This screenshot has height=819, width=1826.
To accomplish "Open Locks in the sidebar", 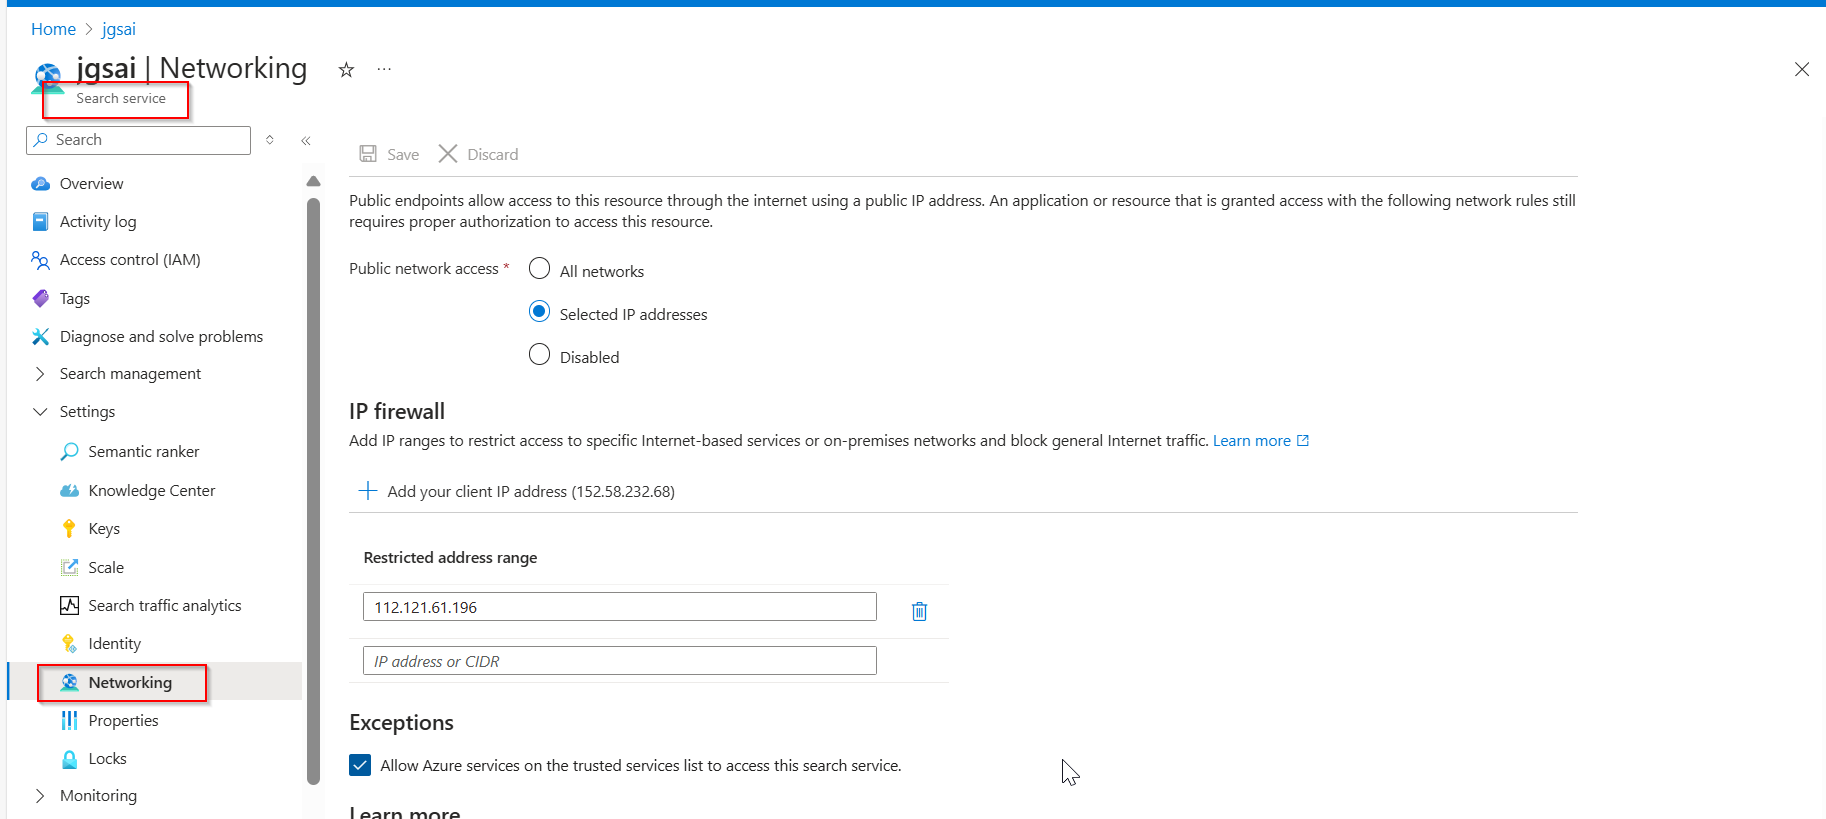I will coord(107,759).
